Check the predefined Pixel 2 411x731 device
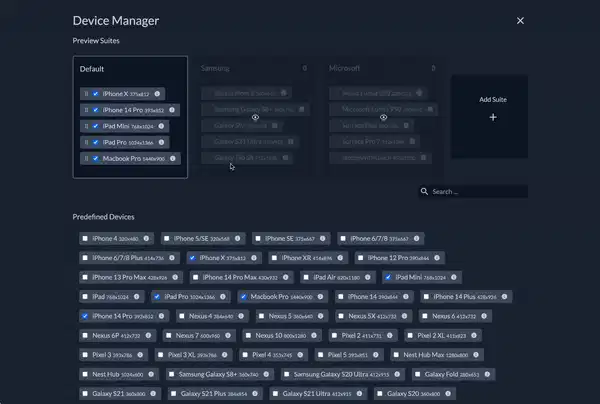 [x=334, y=336]
